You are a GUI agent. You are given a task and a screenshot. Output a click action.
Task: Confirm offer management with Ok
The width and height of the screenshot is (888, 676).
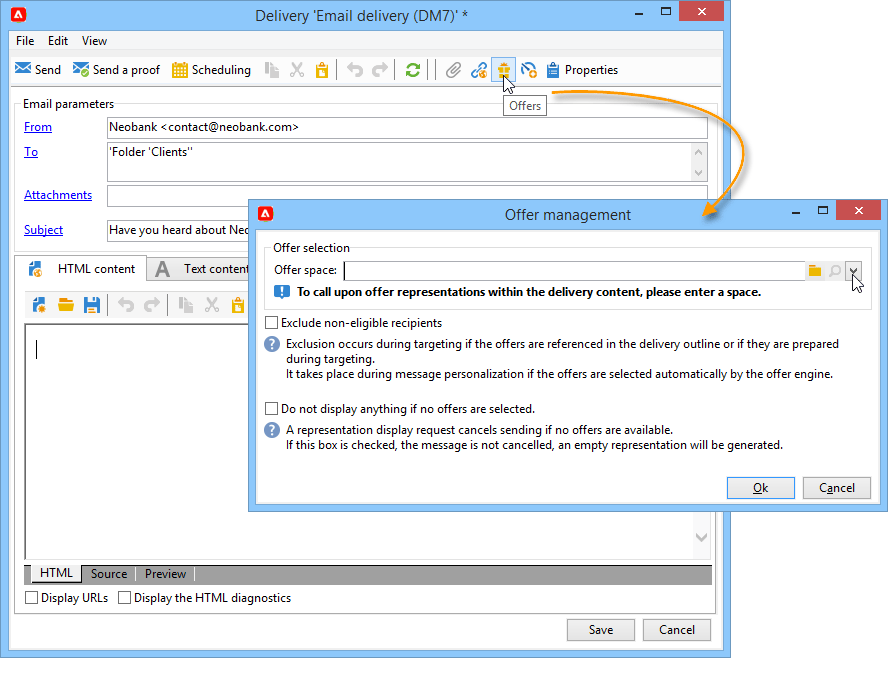760,488
